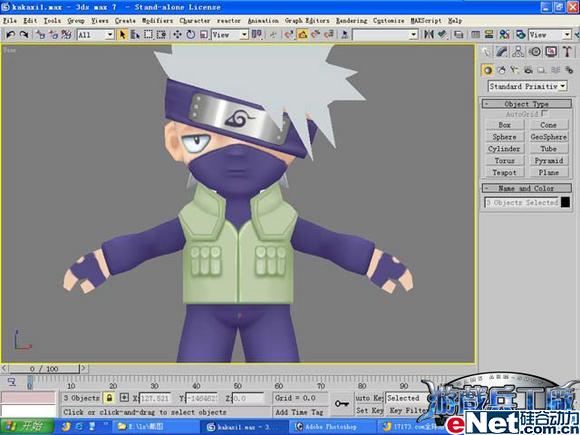Open the Modifiers menu
This screenshot has width=580, height=435.
tap(157, 21)
